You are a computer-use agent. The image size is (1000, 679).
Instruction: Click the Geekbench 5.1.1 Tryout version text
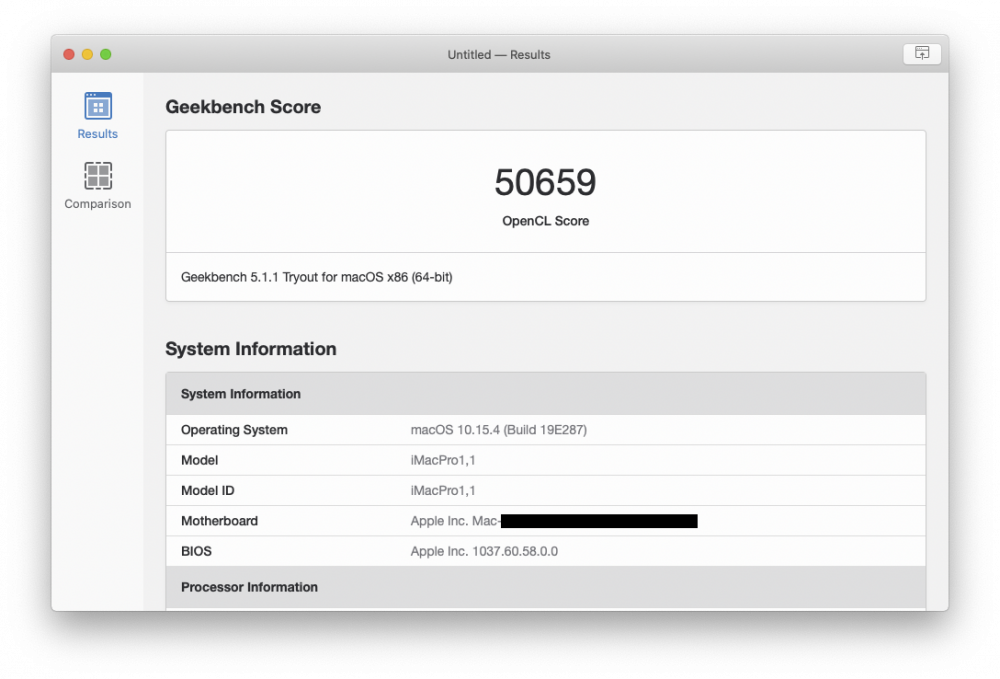pos(316,277)
